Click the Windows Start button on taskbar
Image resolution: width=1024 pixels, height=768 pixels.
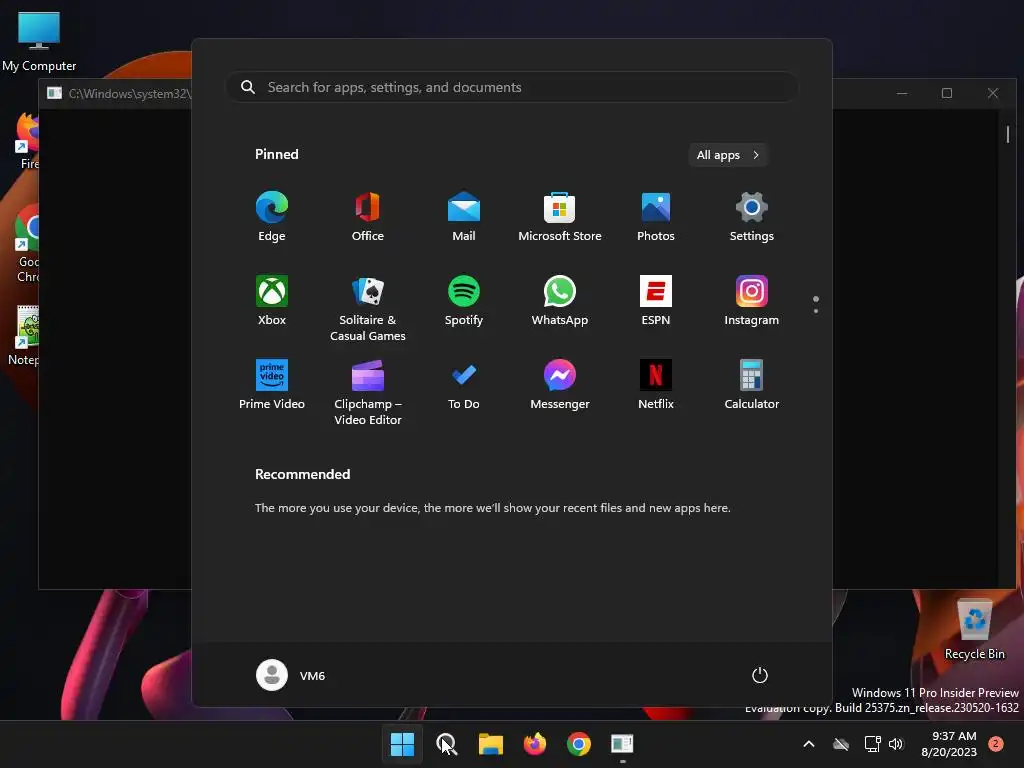402,744
